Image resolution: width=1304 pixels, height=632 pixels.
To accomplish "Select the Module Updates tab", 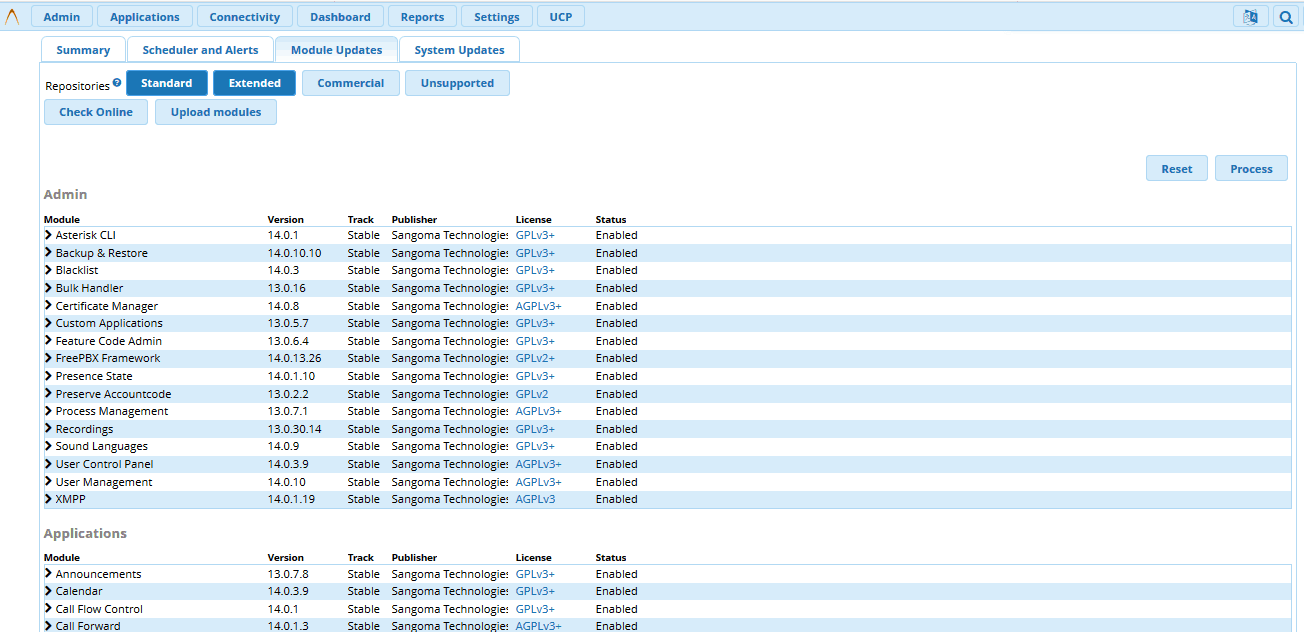I will point(336,50).
